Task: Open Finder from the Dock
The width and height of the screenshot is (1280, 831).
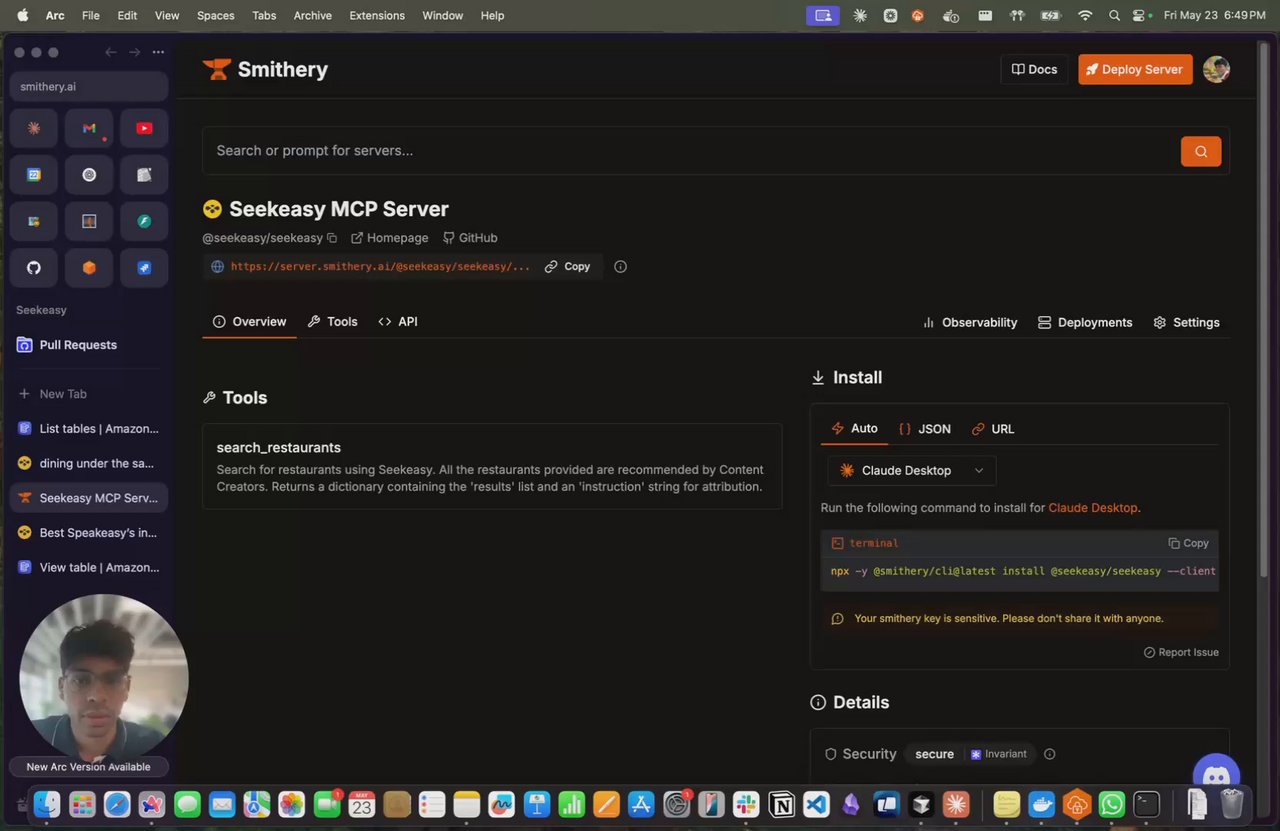Action: 47,803
